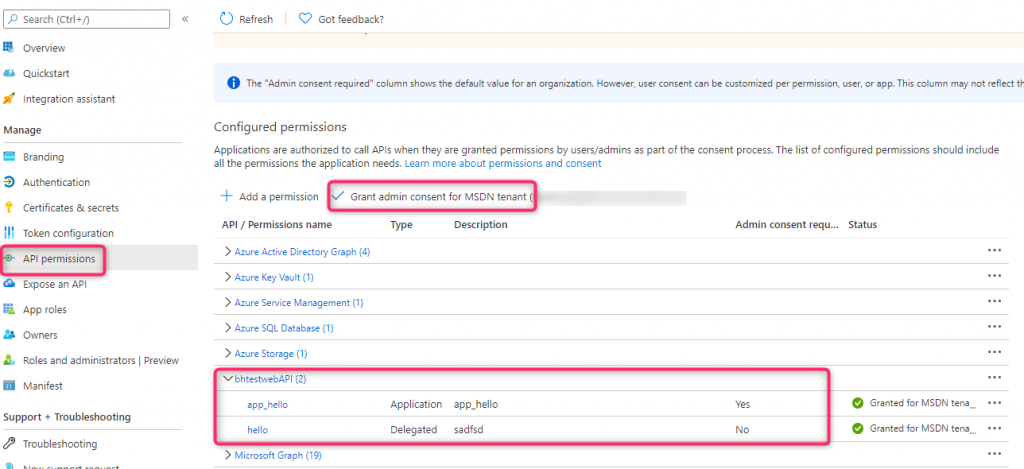1024x469 pixels.
Task: Click the Refresh circular arrow icon
Action: 226,19
